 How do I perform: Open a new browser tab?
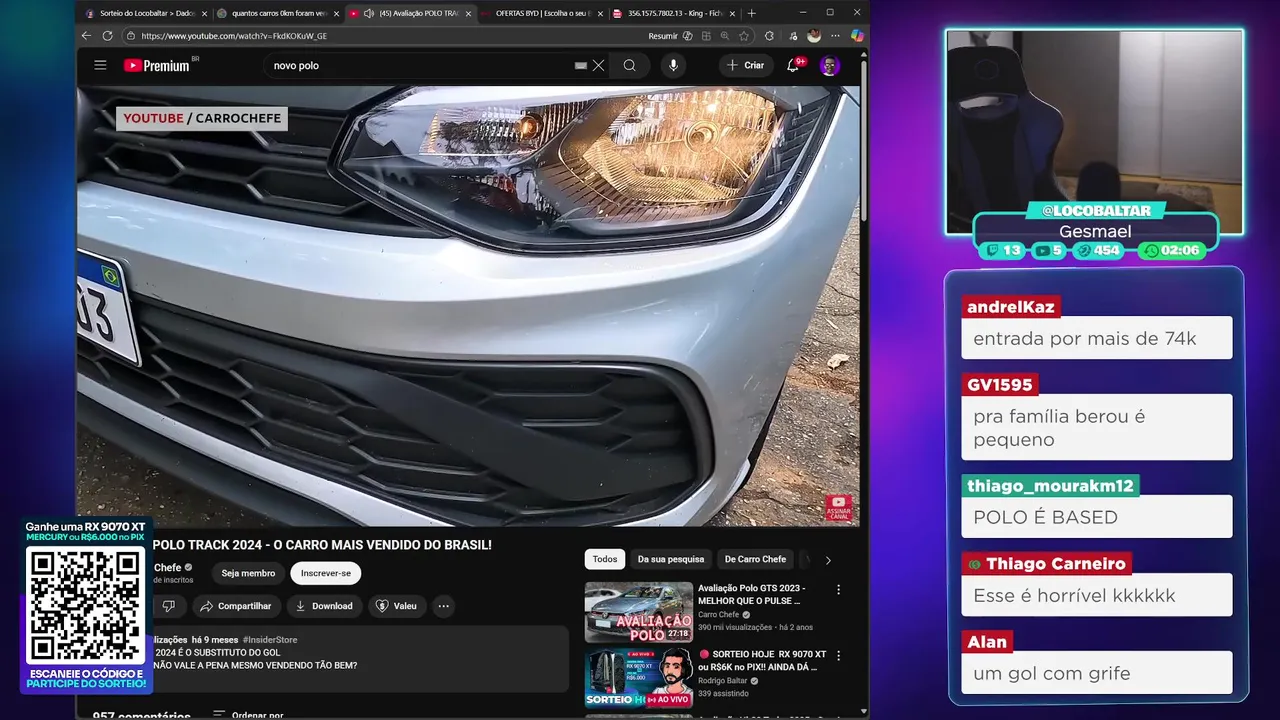(x=752, y=13)
